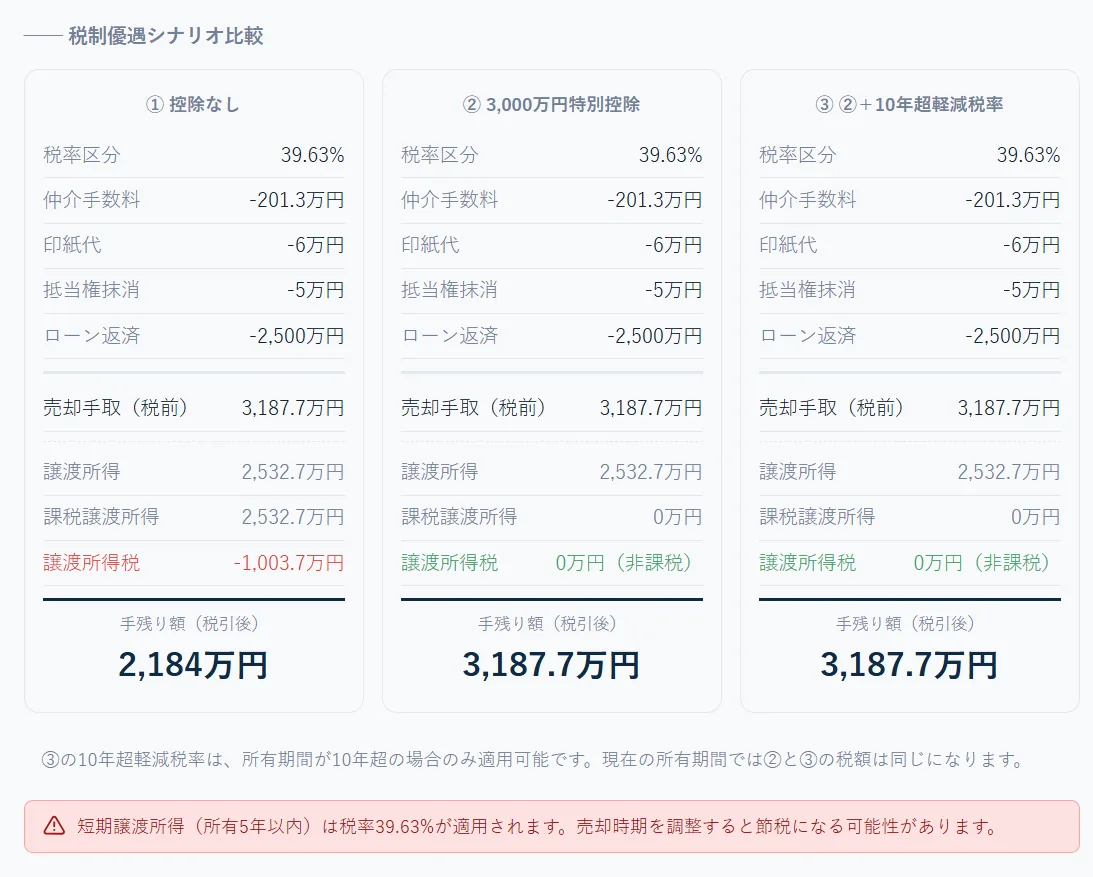This screenshot has height=877, width=1093.
Task: Click the warning triangle icon in red alert
Action: 54,826
